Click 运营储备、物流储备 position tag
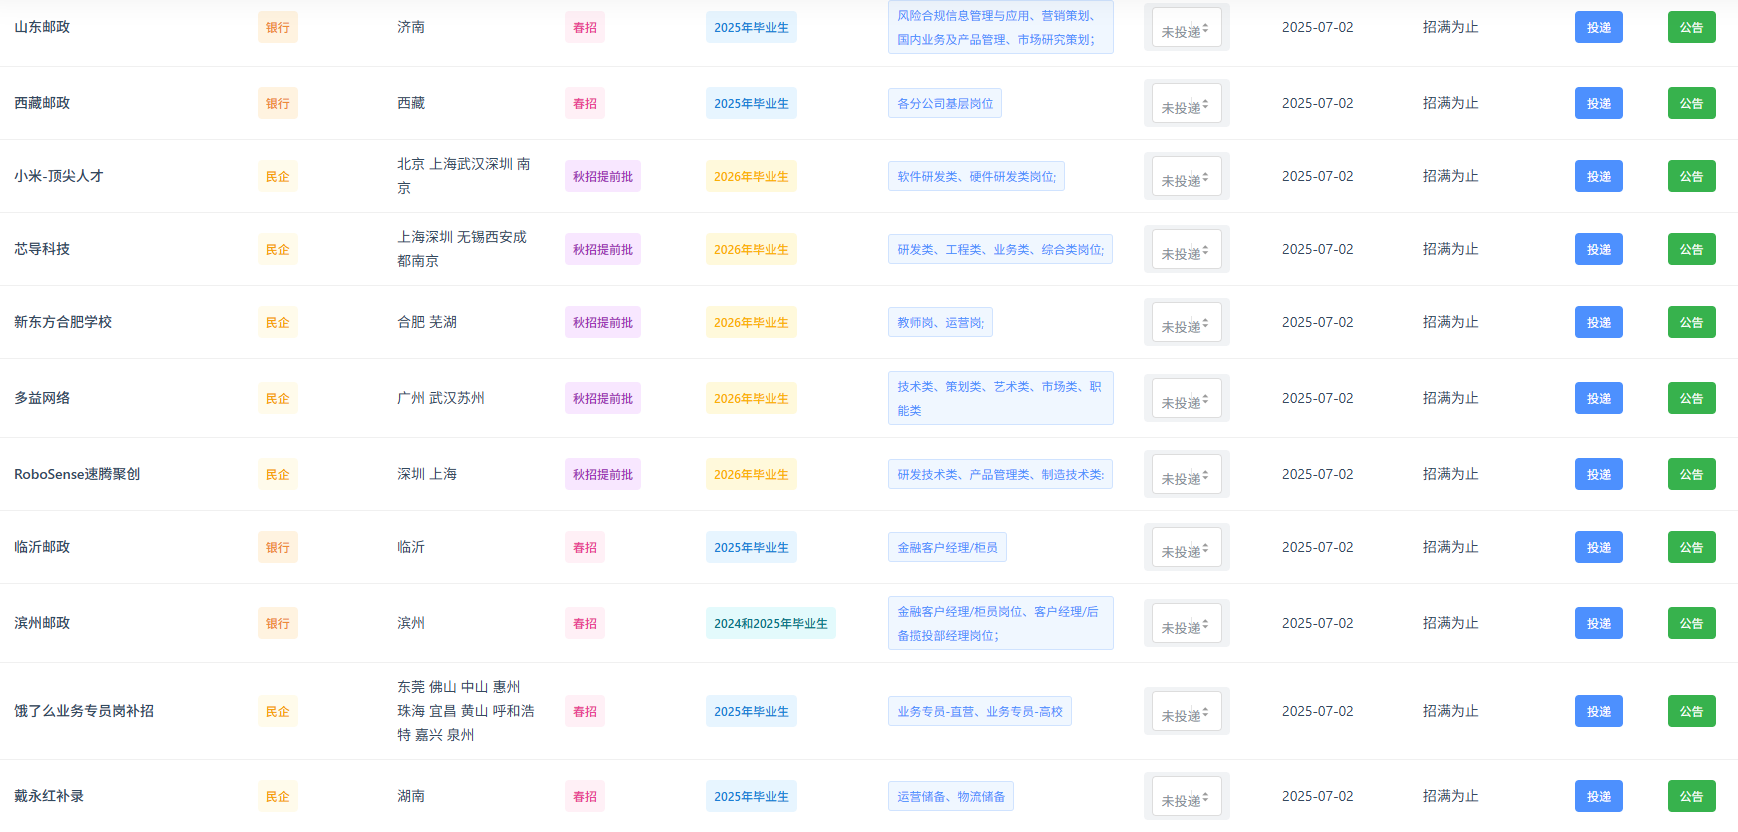This screenshot has height=832, width=1738. click(951, 796)
